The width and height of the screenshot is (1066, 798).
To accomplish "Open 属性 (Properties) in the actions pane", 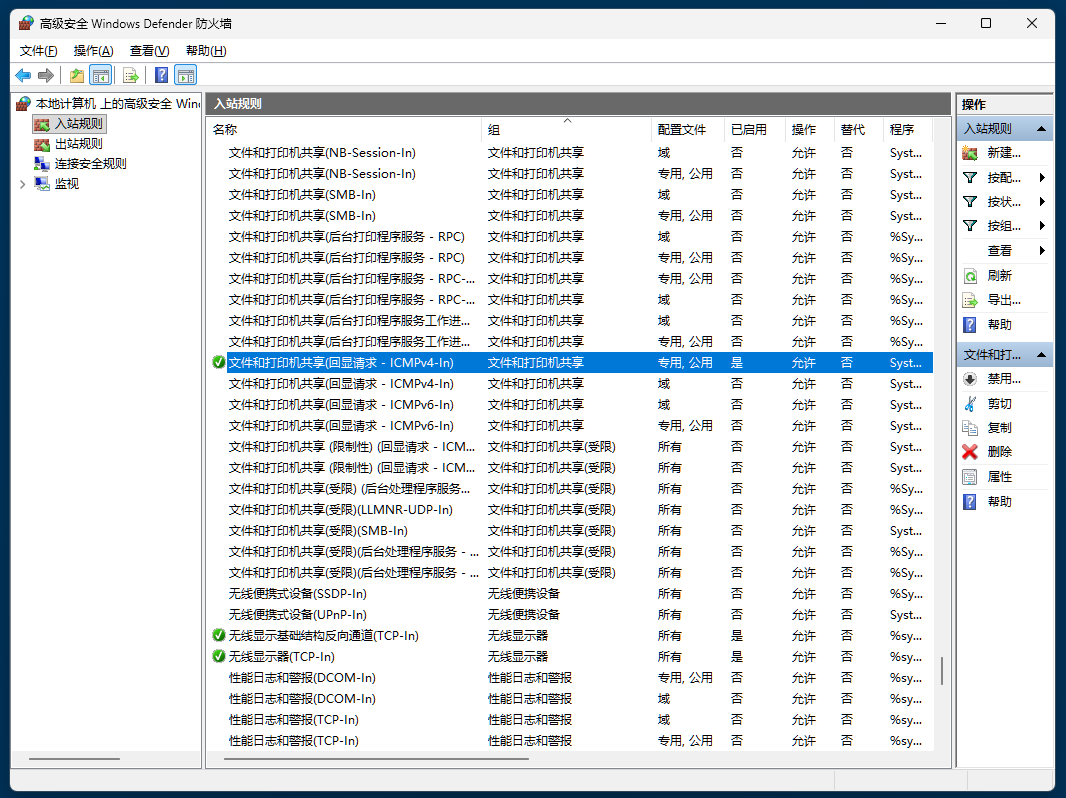I will pos(999,477).
